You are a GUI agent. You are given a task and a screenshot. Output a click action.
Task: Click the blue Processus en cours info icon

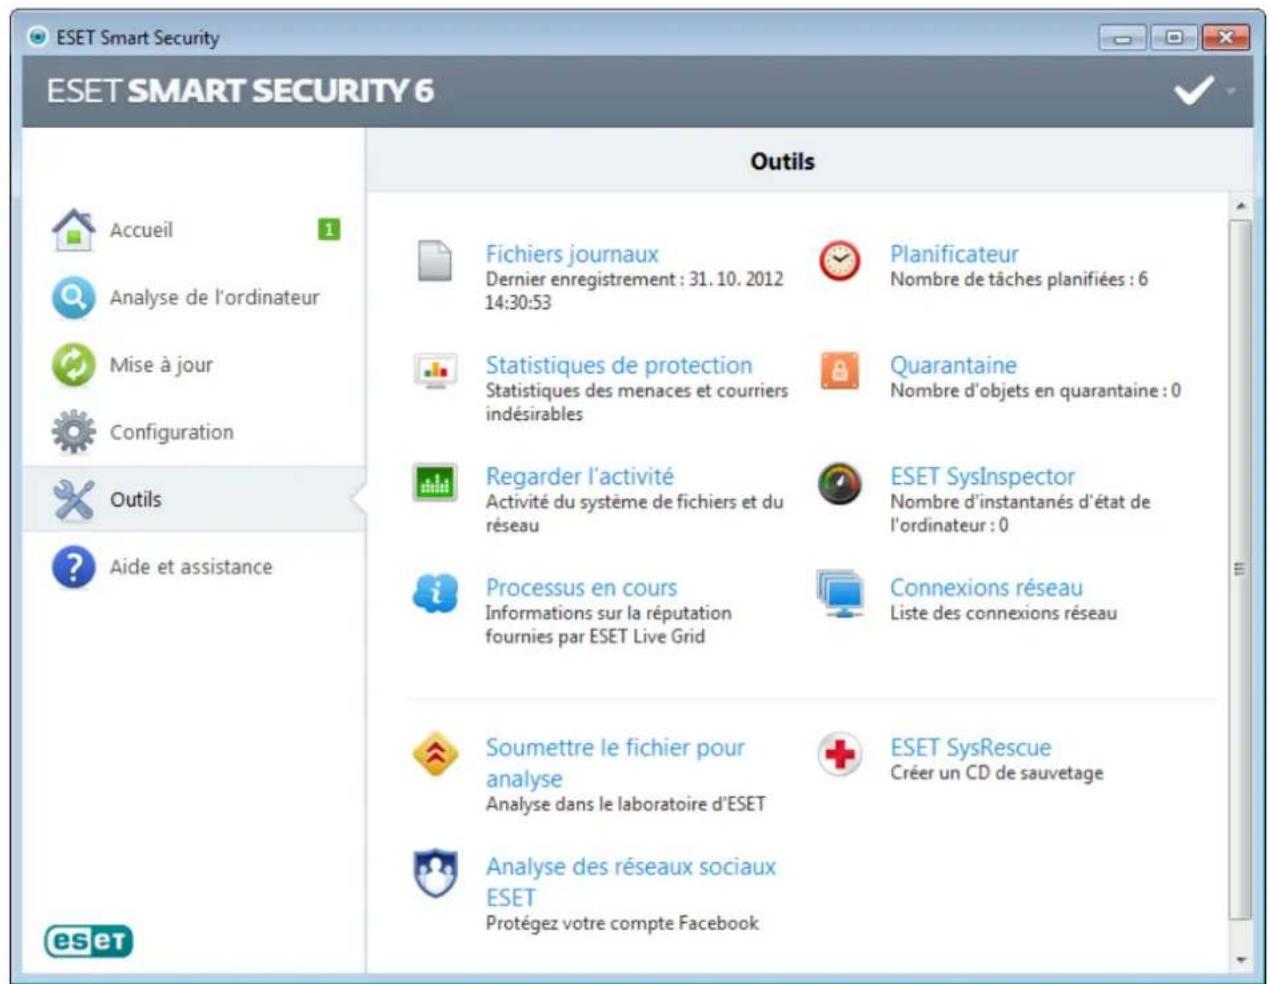click(435, 594)
